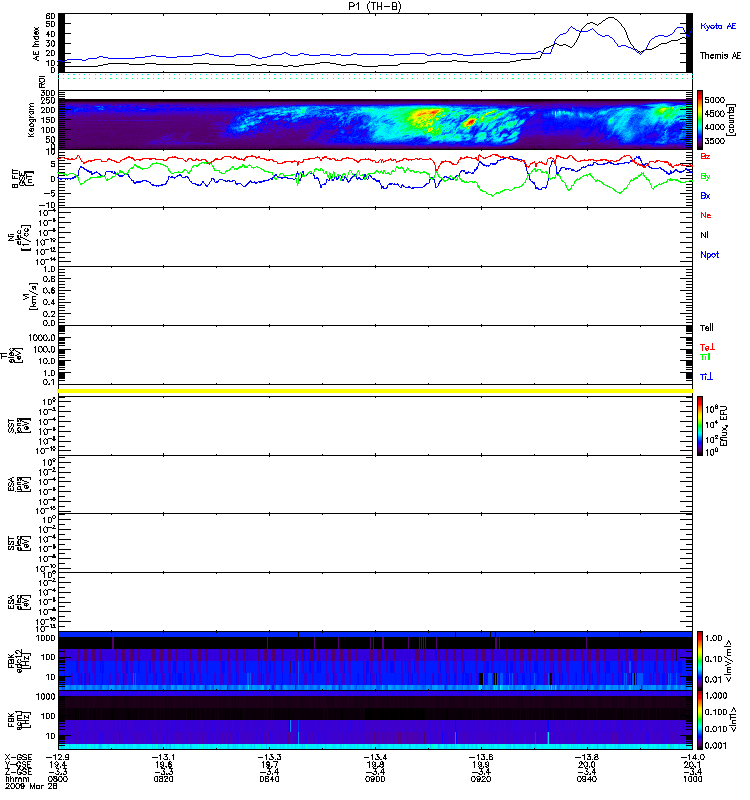Click the mV/m FBK color bar
750x800 pixels.
[701, 661]
